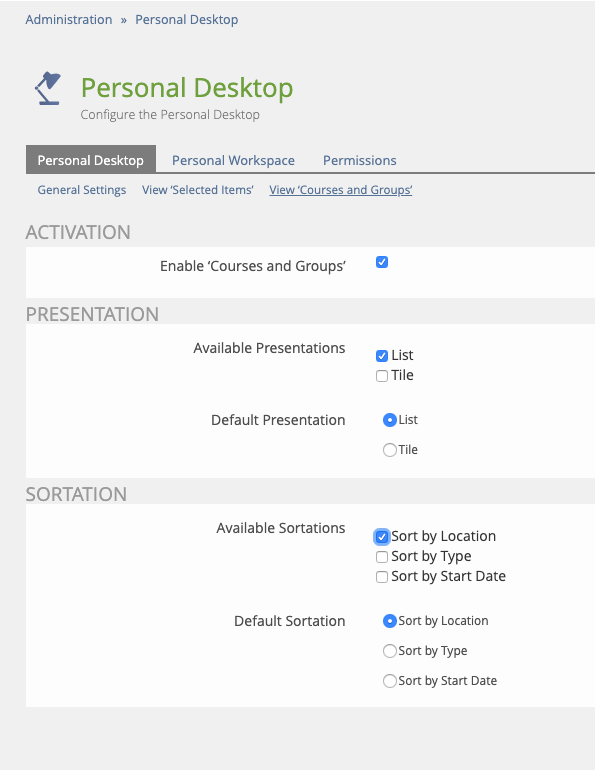Image resolution: width=595 pixels, height=770 pixels.
Task: Choose List as default presentation
Action: tap(390, 420)
